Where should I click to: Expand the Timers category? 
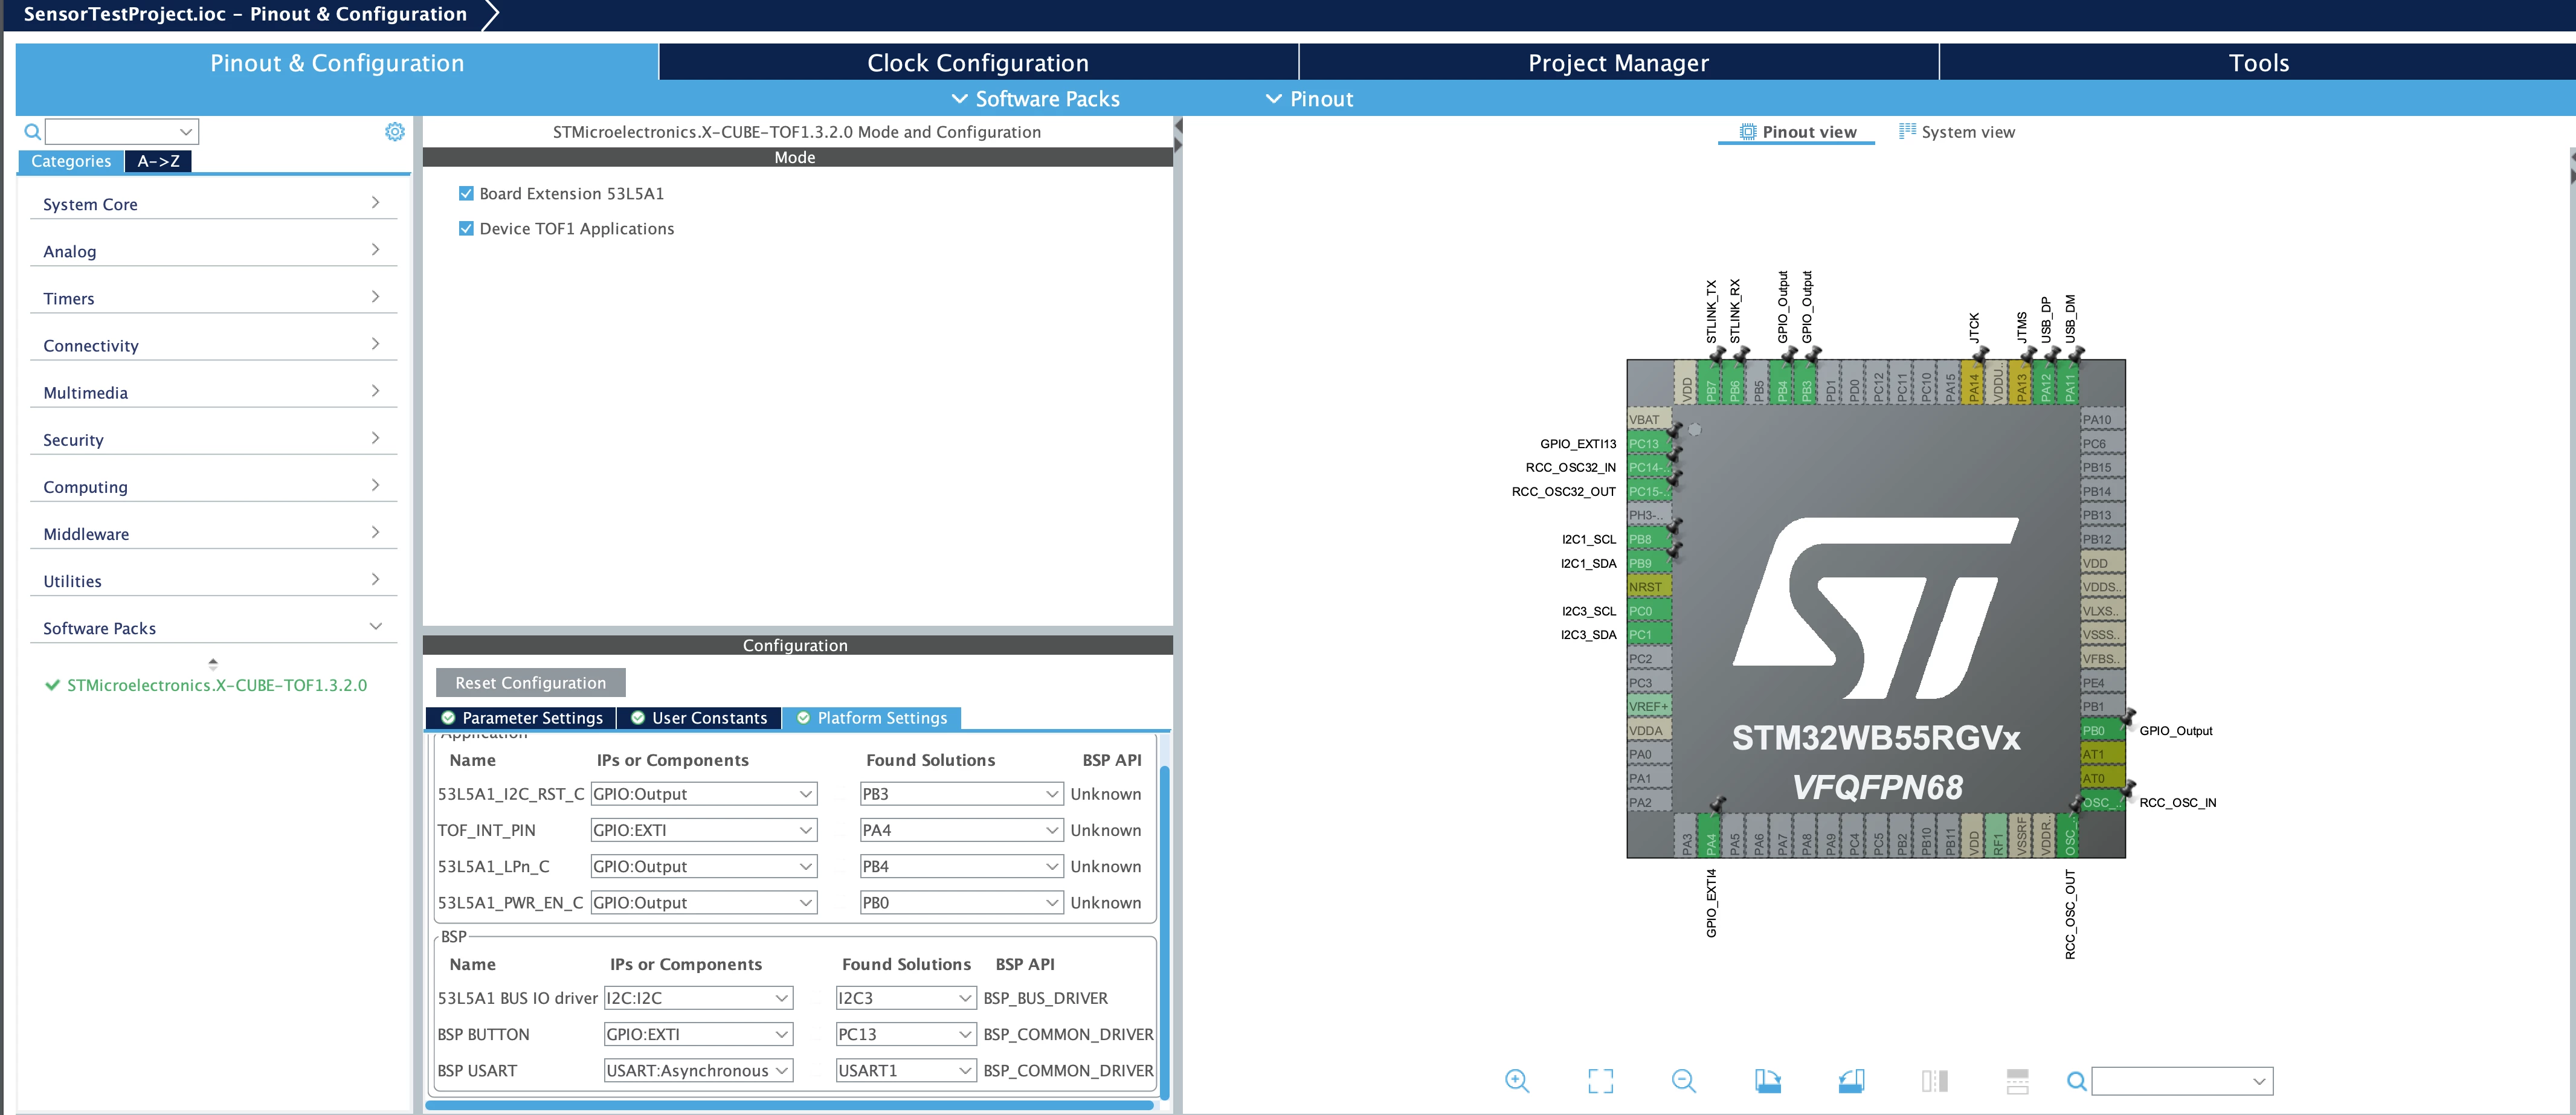click(x=213, y=297)
